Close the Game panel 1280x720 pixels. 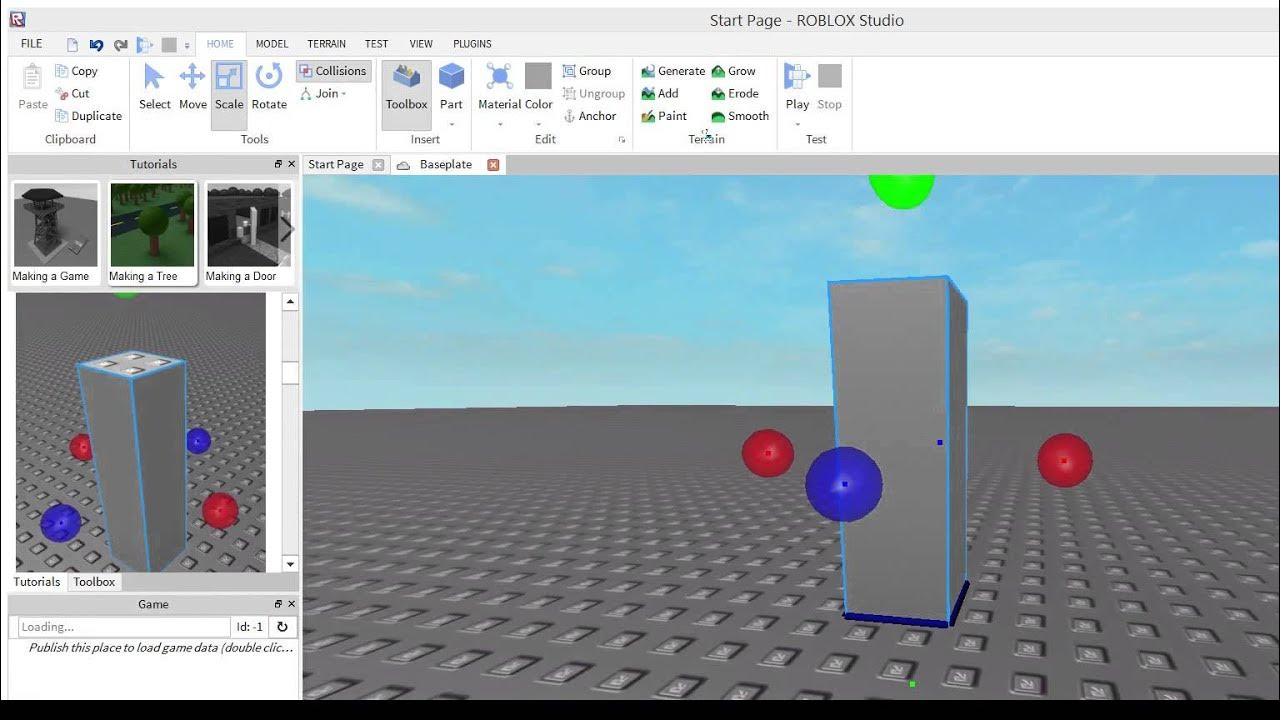pos(291,604)
